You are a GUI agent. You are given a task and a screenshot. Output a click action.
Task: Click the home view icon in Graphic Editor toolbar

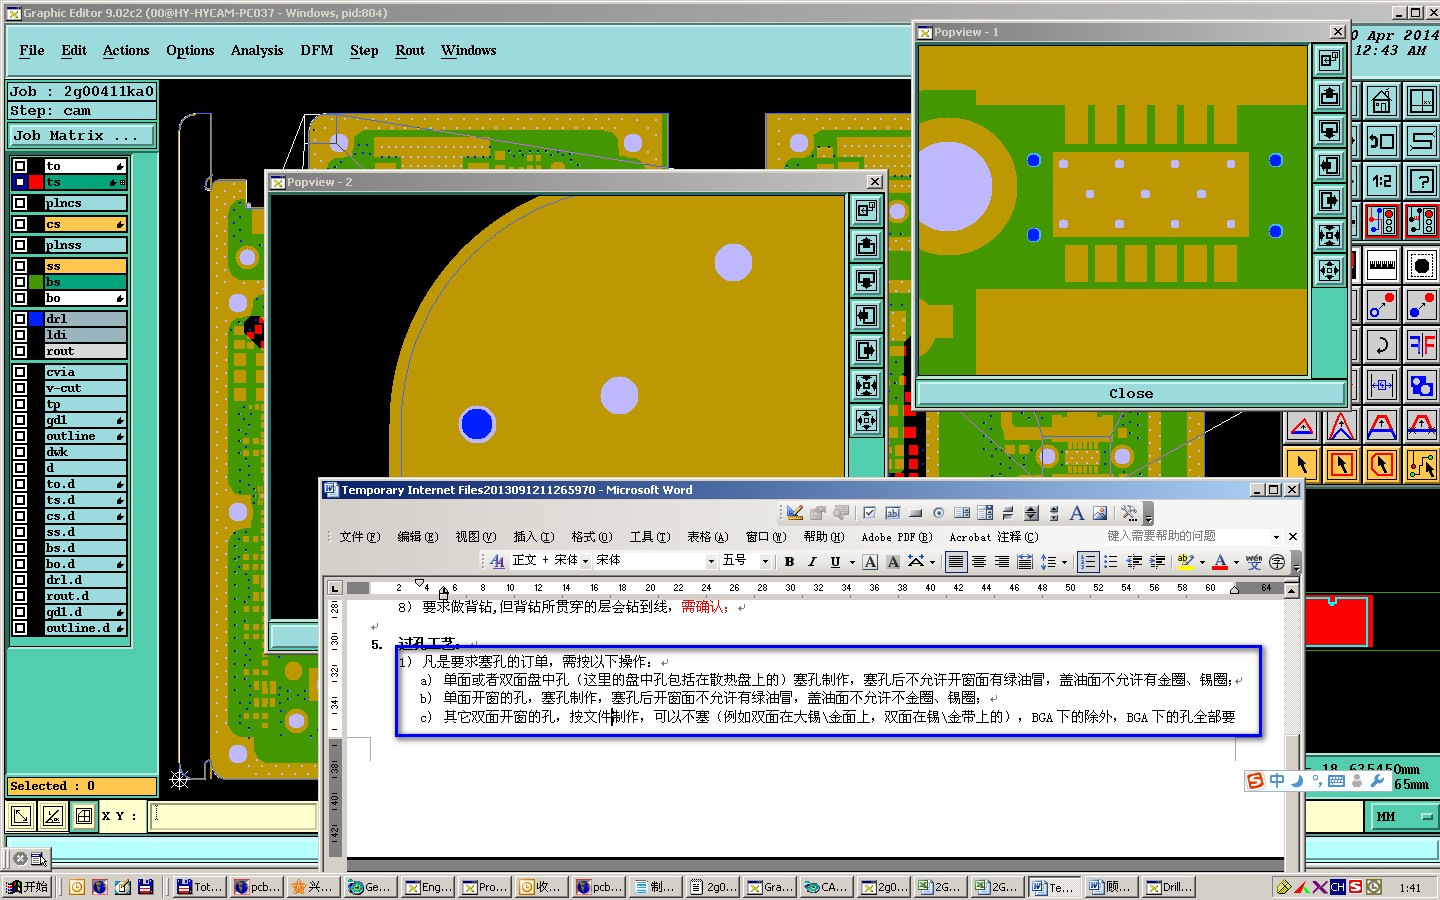pyautogui.click(x=1381, y=101)
